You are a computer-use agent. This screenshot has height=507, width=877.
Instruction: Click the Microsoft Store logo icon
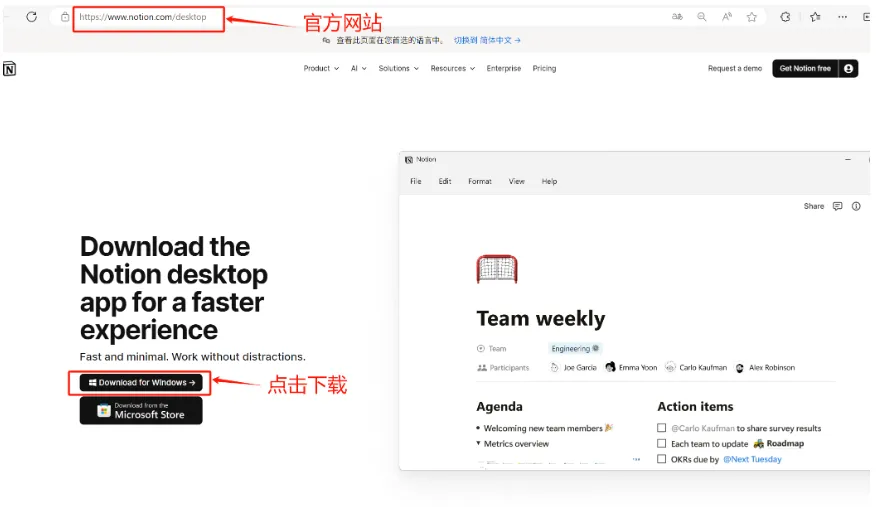(x=104, y=411)
